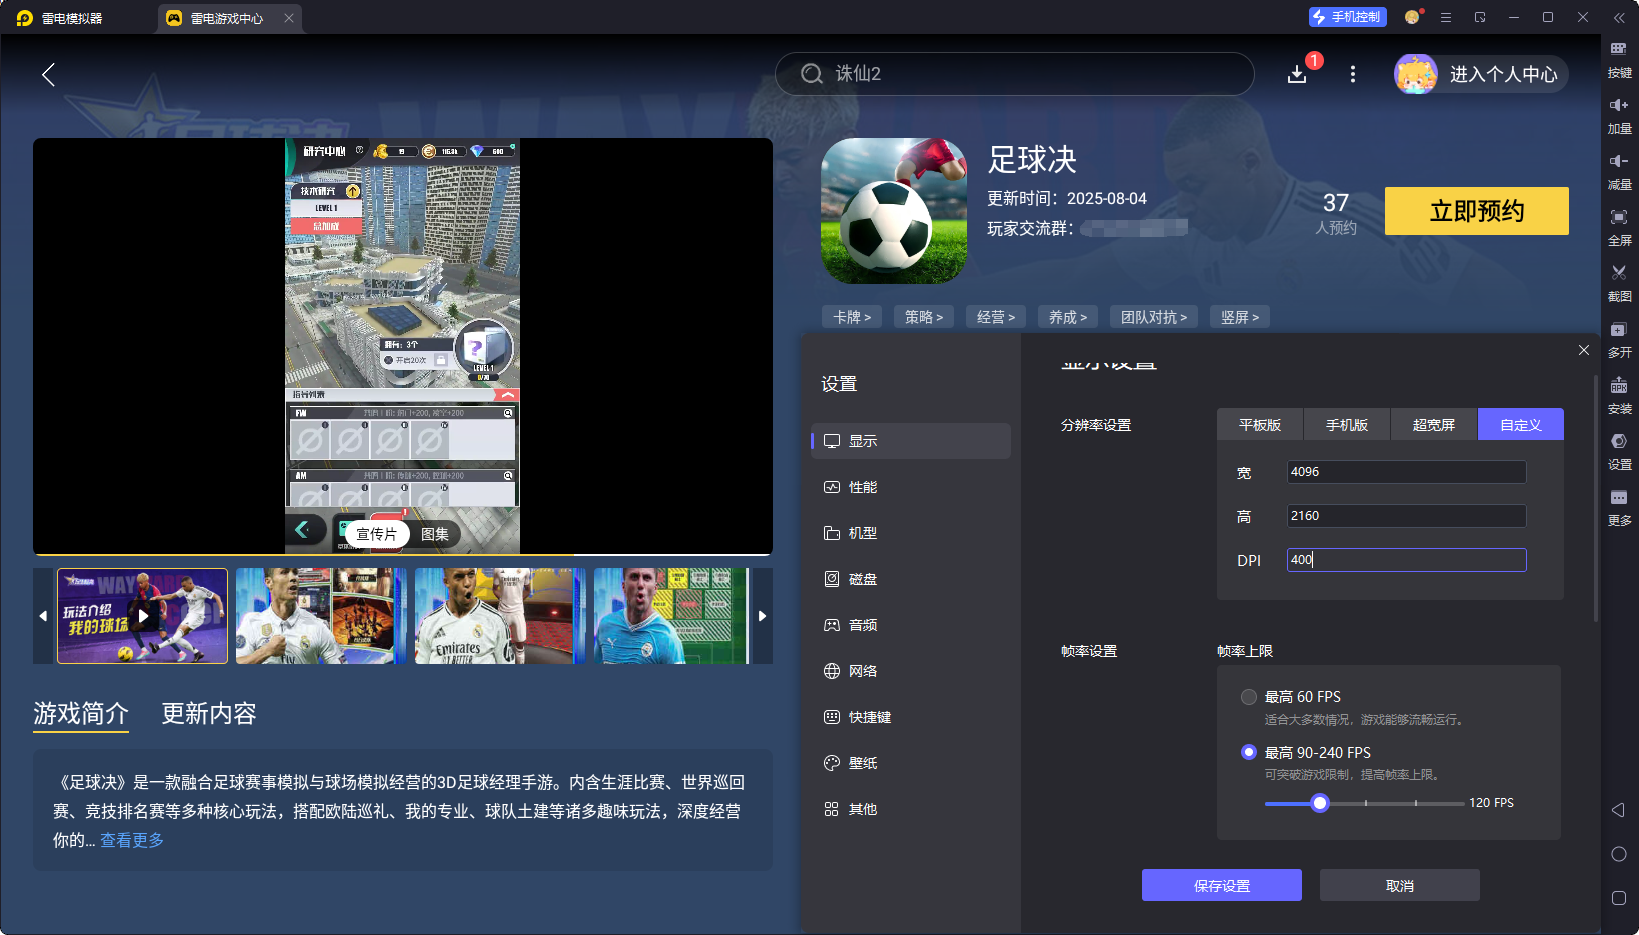Open the download manager icon

pyautogui.click(x=1297, y=74)
